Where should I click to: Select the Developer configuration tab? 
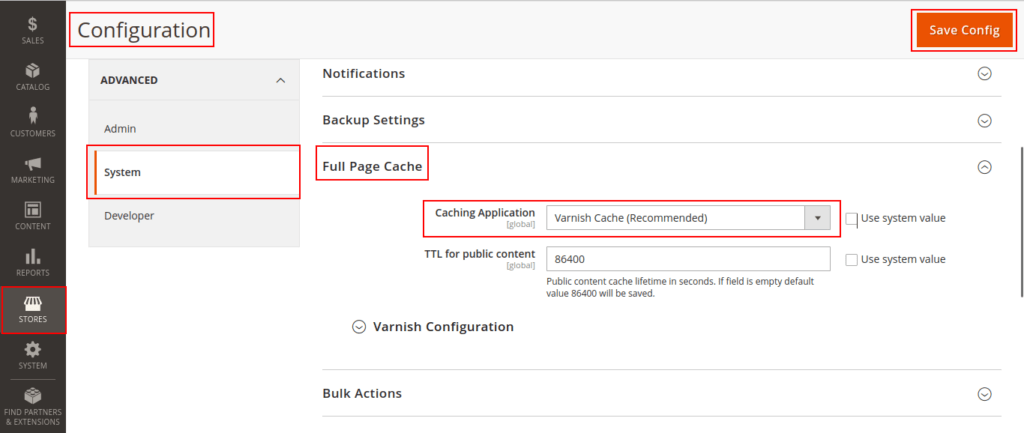point(129,215)
